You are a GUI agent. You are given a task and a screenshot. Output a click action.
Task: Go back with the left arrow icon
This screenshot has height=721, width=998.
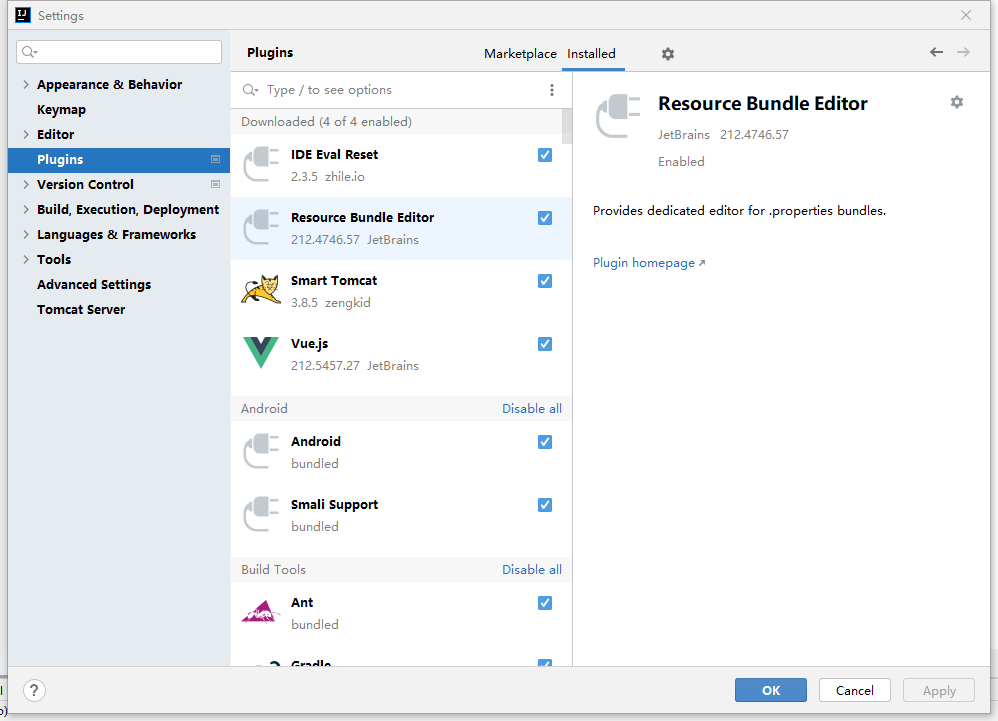click(936, 52)
